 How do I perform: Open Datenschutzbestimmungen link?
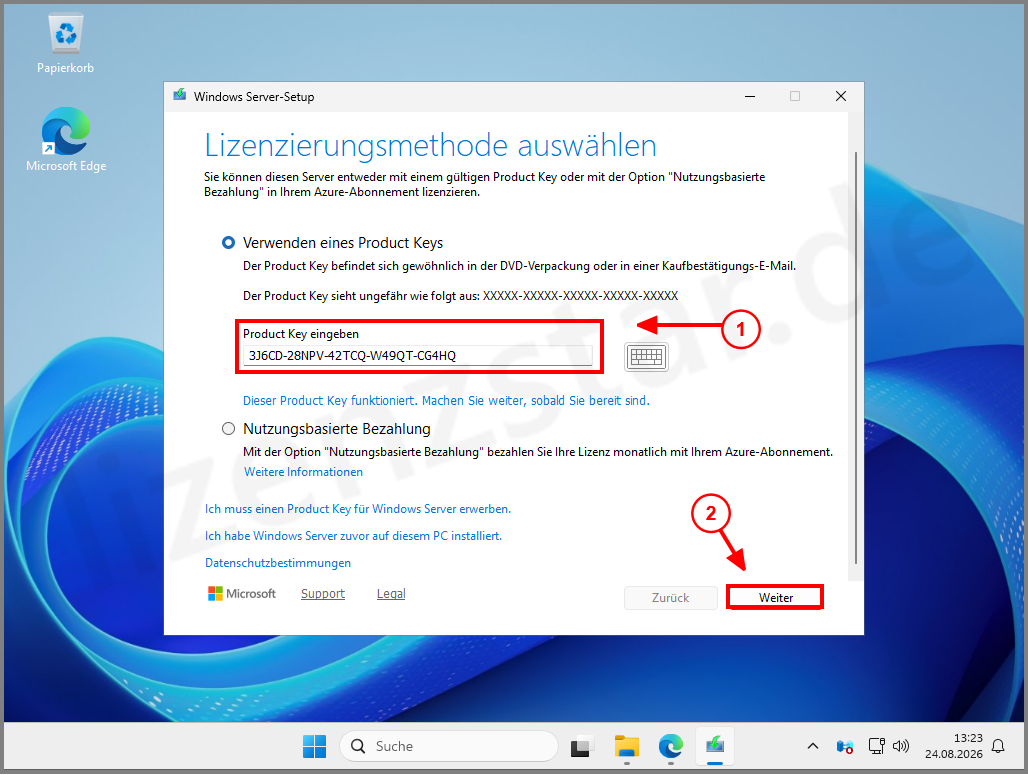pos(278,563)
